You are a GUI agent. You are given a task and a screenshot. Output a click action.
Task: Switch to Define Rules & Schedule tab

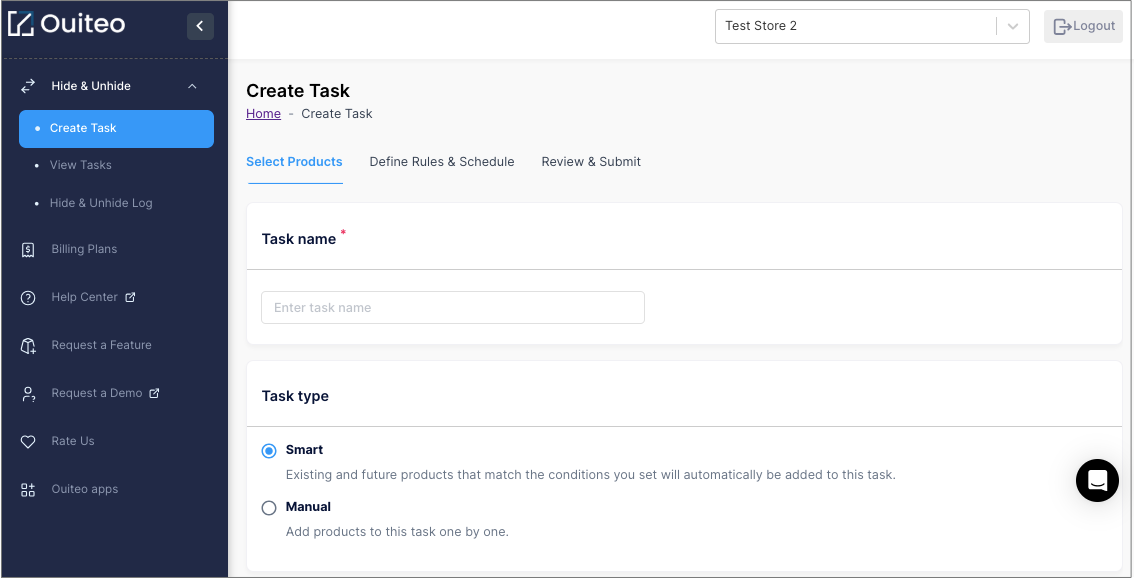442,162
